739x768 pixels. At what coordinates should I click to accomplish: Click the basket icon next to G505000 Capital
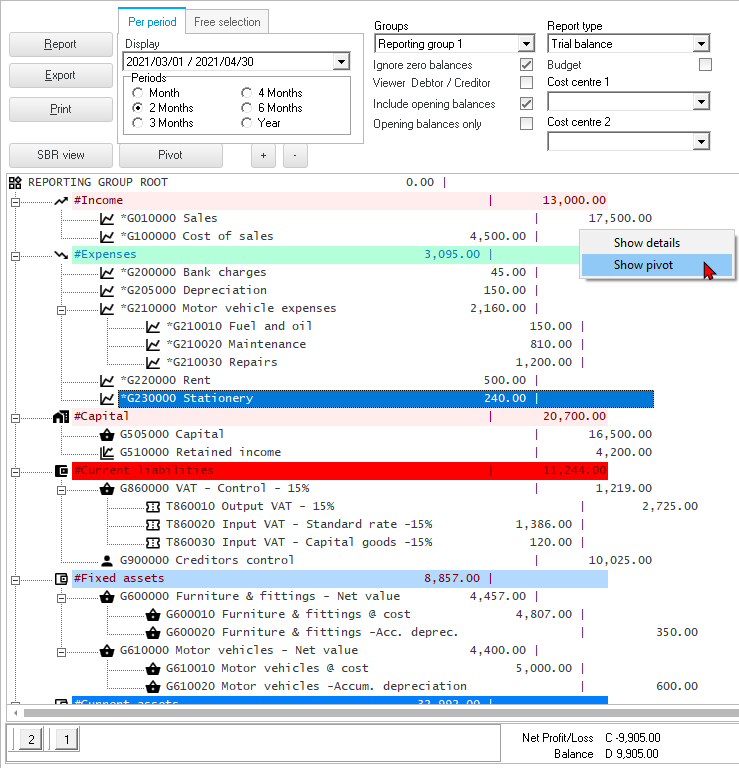tap(107, 435)
